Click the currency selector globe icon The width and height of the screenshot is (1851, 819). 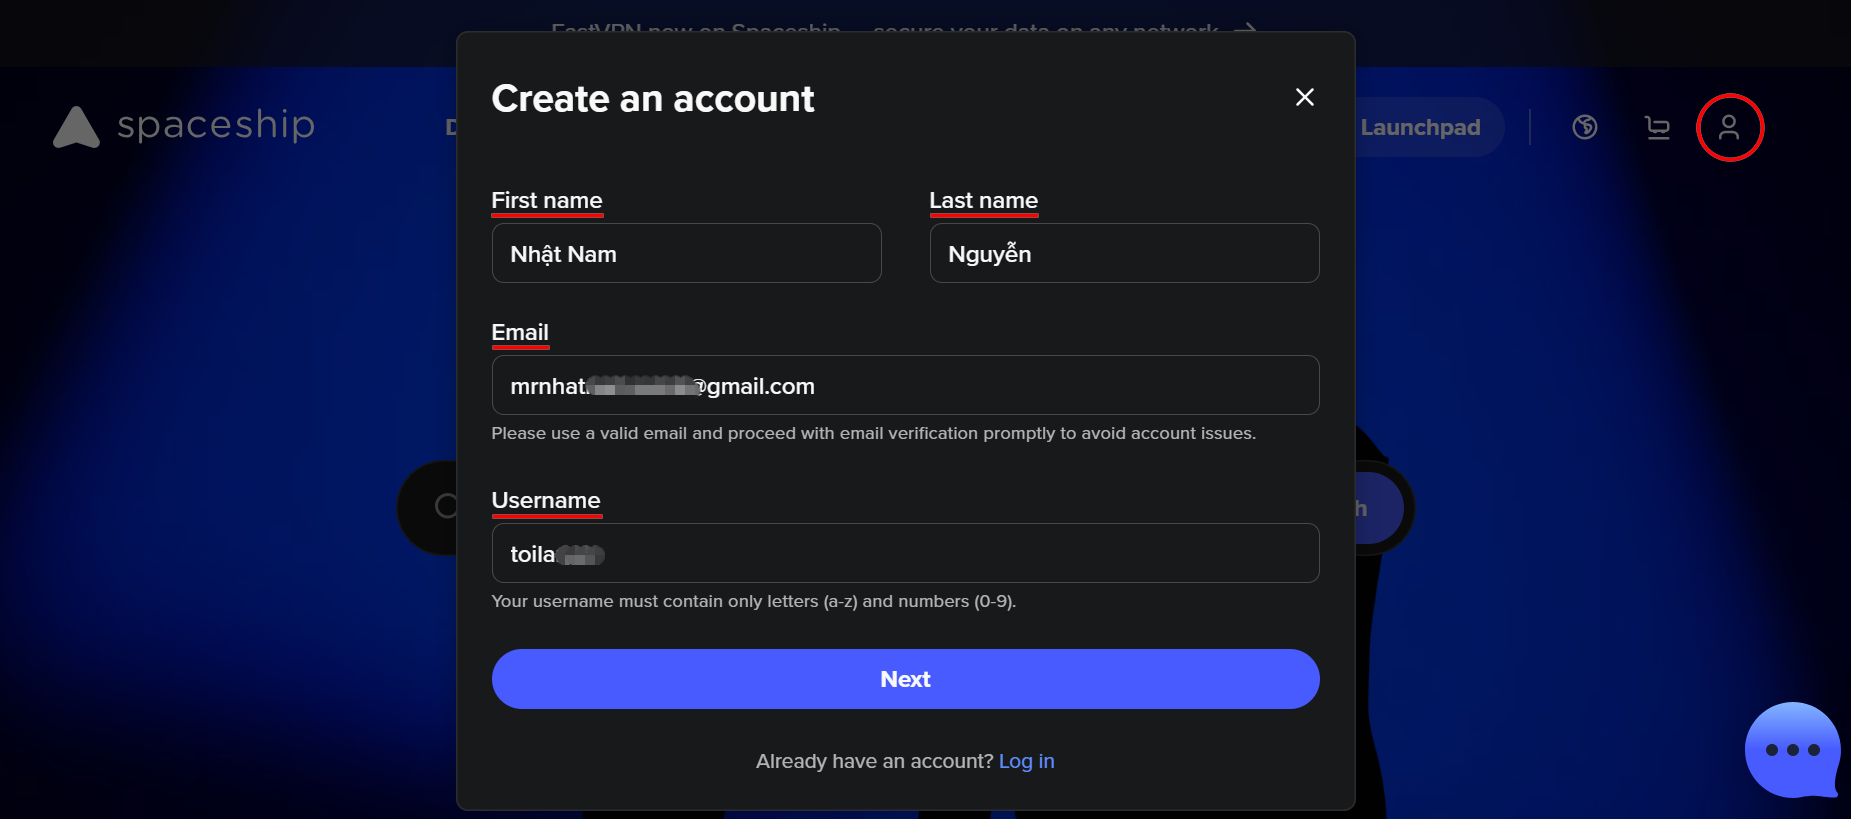pos(1584,127)
